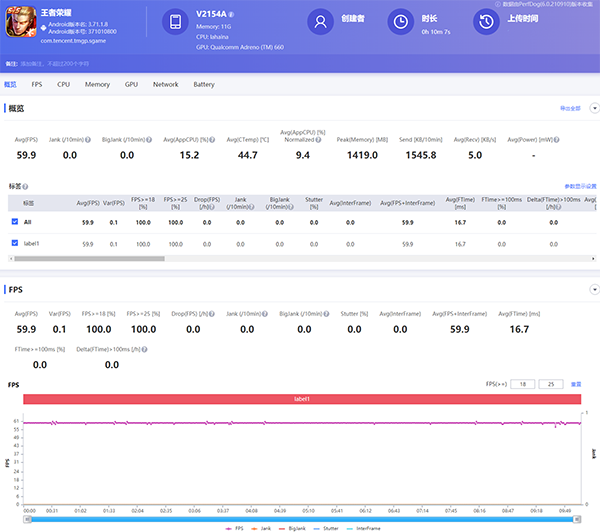Toggle FPS series in chart legend
This screenshot has height=532, width=600.
coord(234,527)
